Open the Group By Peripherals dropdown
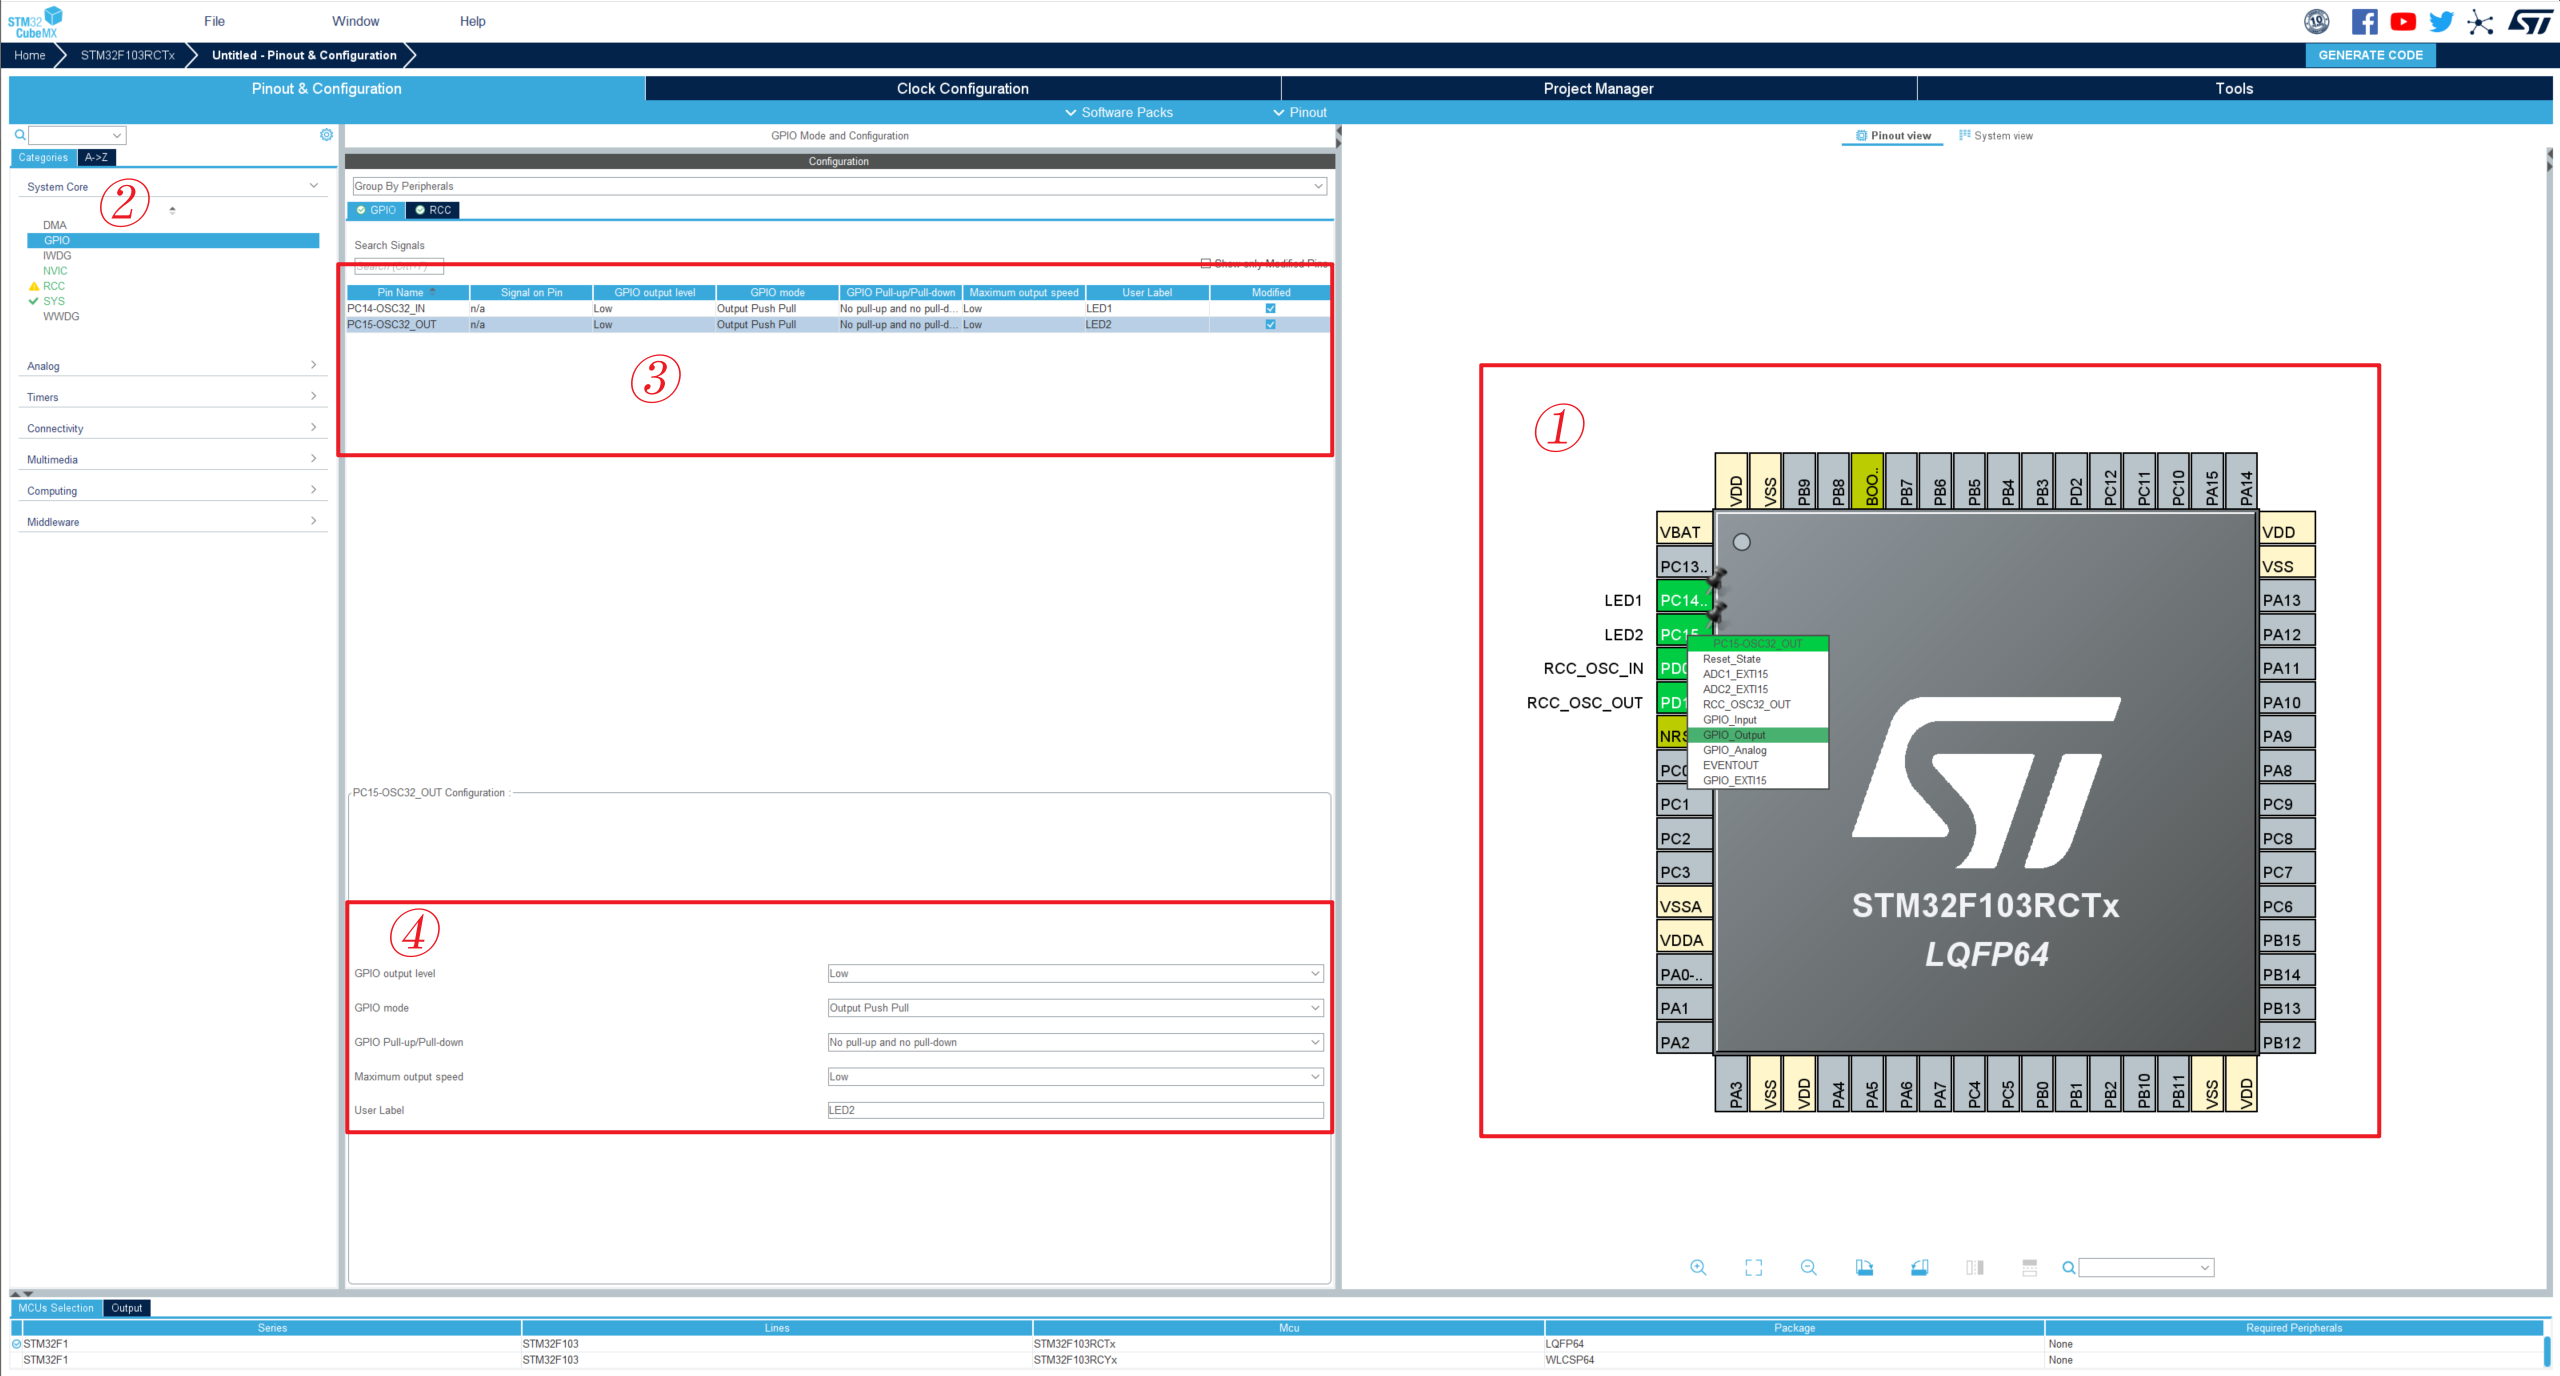 click(x=840, y=186)
